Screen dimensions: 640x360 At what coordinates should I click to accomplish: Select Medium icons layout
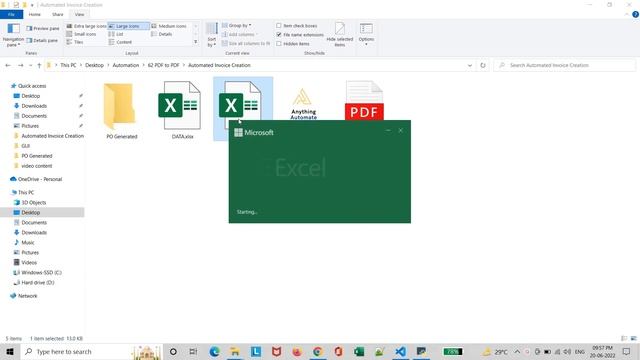[169, 26]
